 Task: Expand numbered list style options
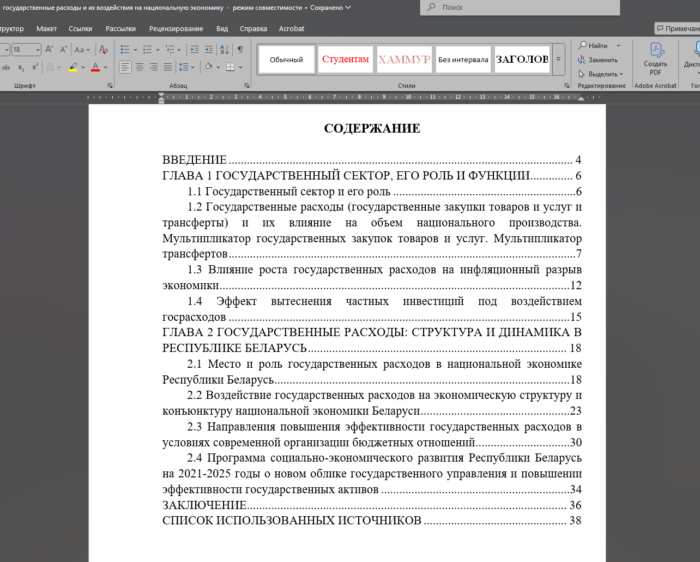pyautogui.click(x=158, y=50)
